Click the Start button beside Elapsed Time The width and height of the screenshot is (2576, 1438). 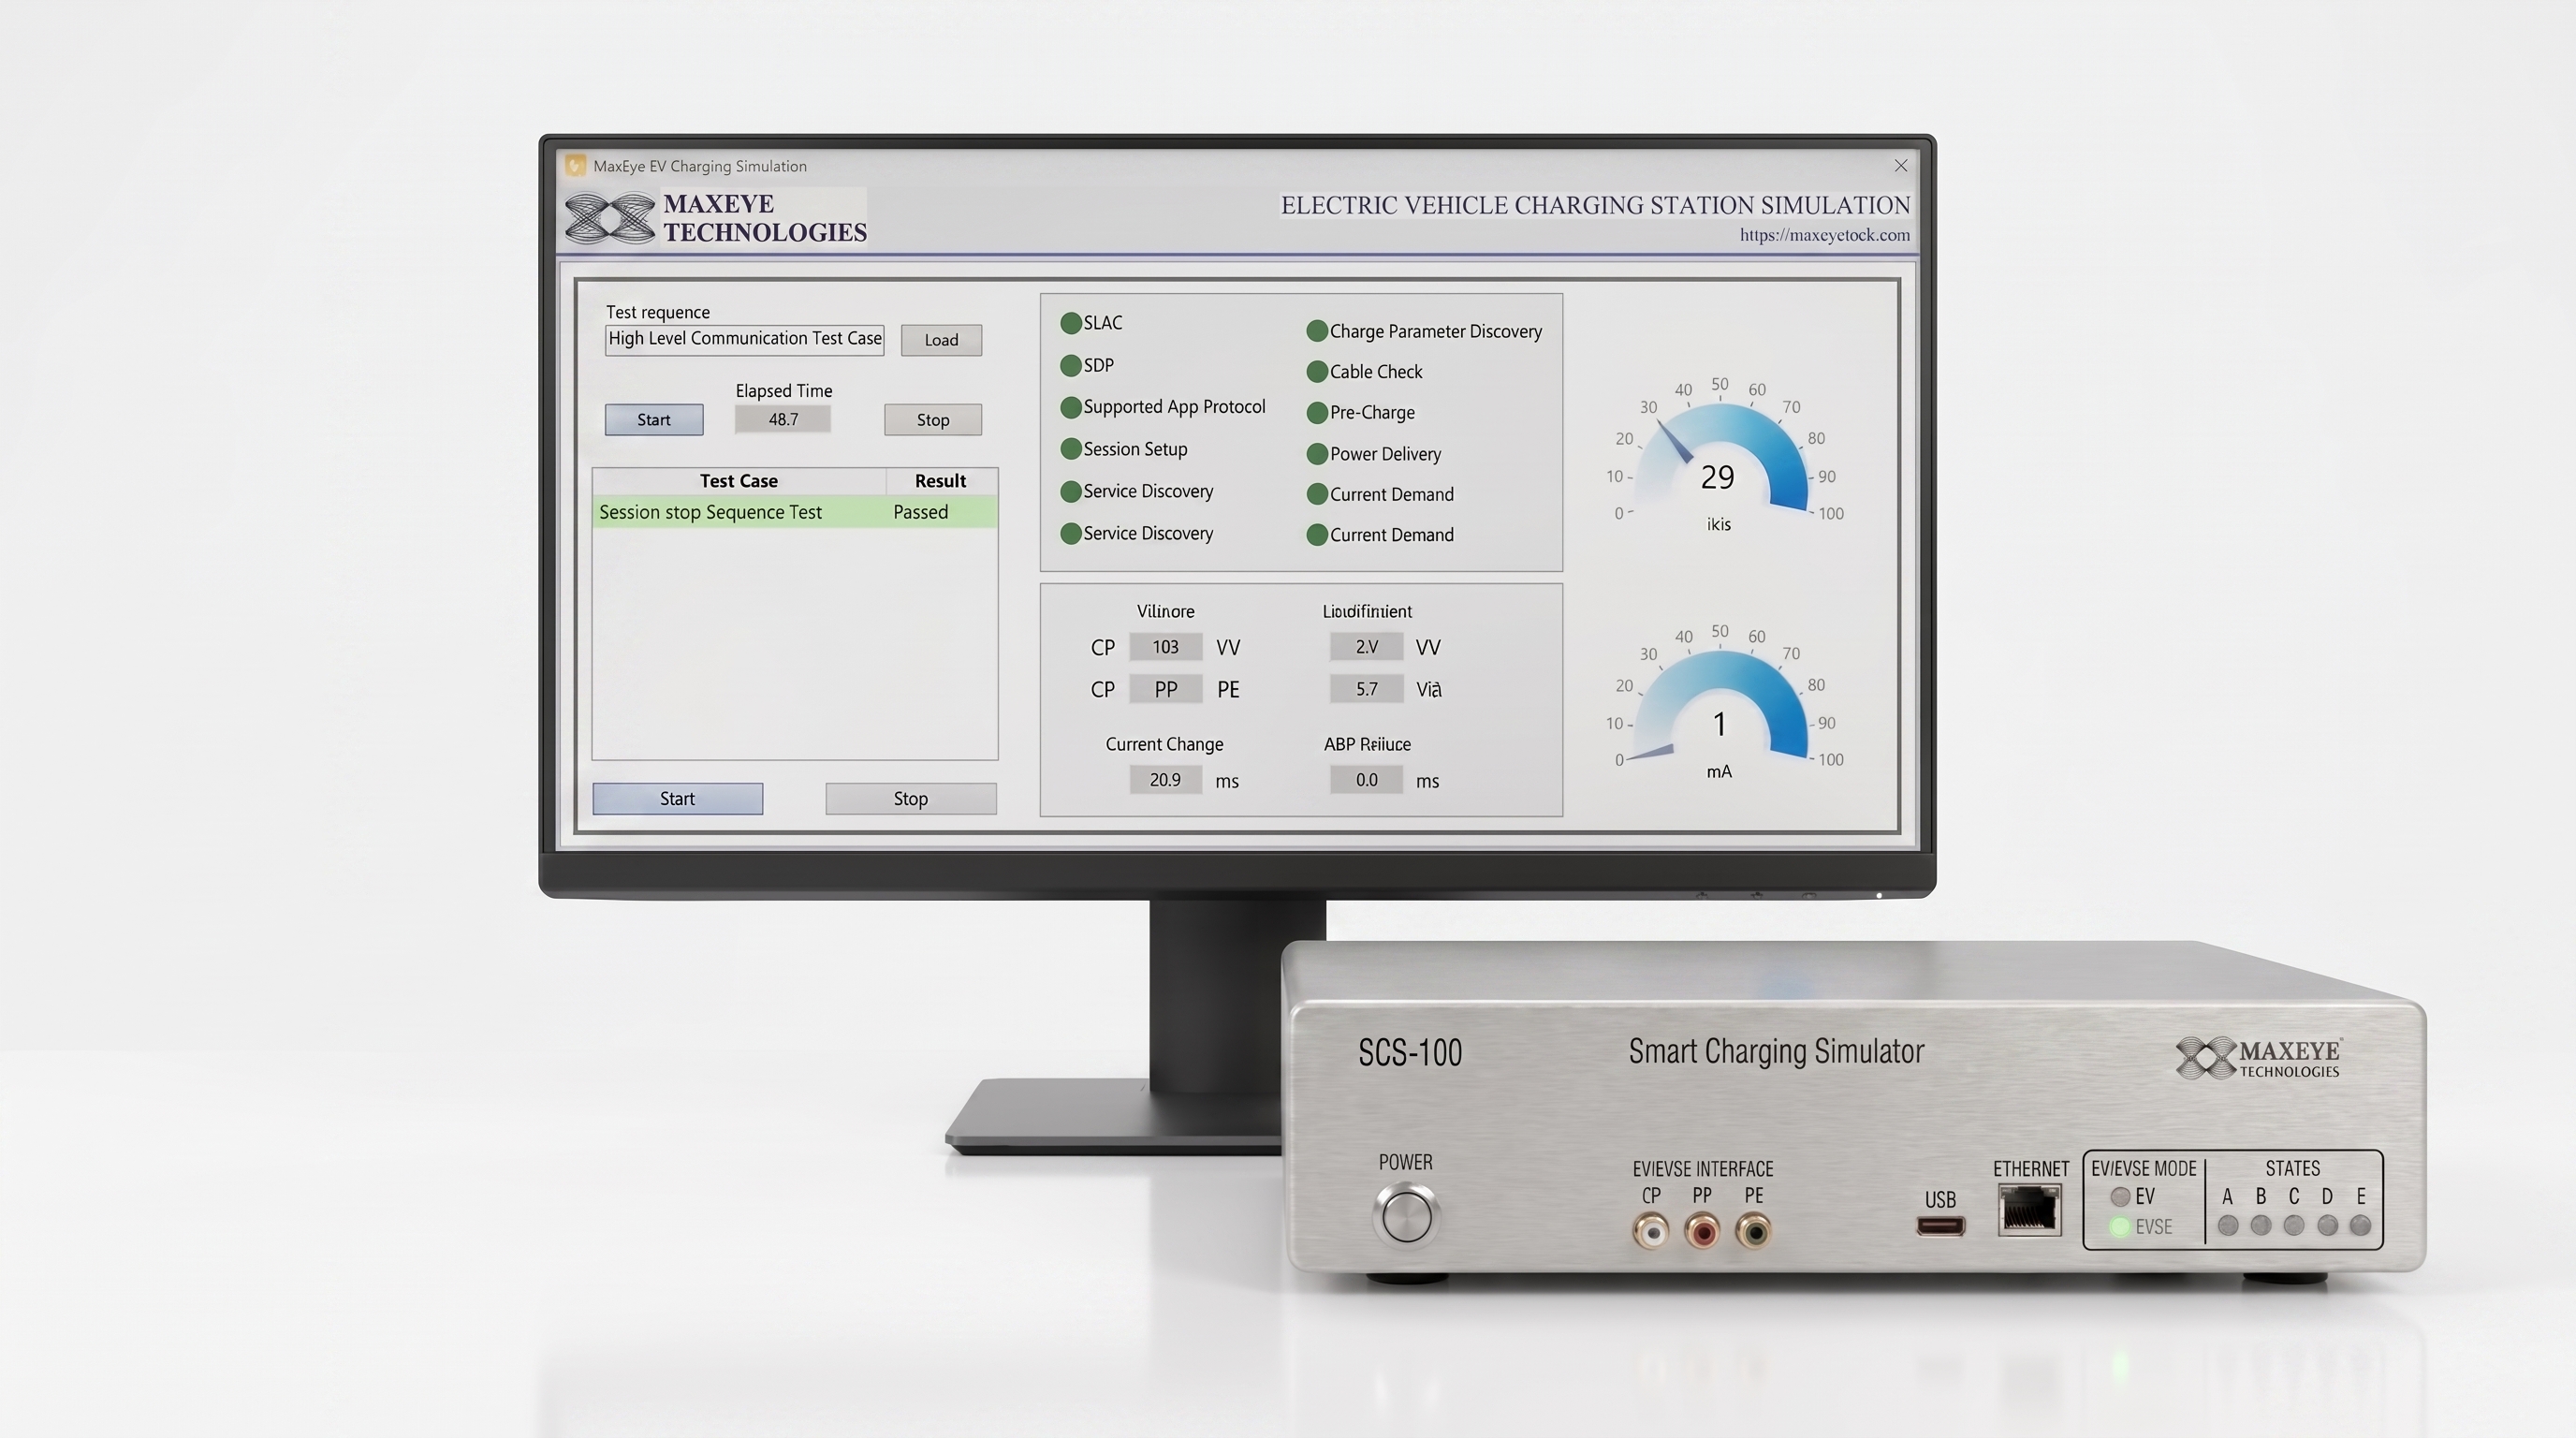click(654, 420)
